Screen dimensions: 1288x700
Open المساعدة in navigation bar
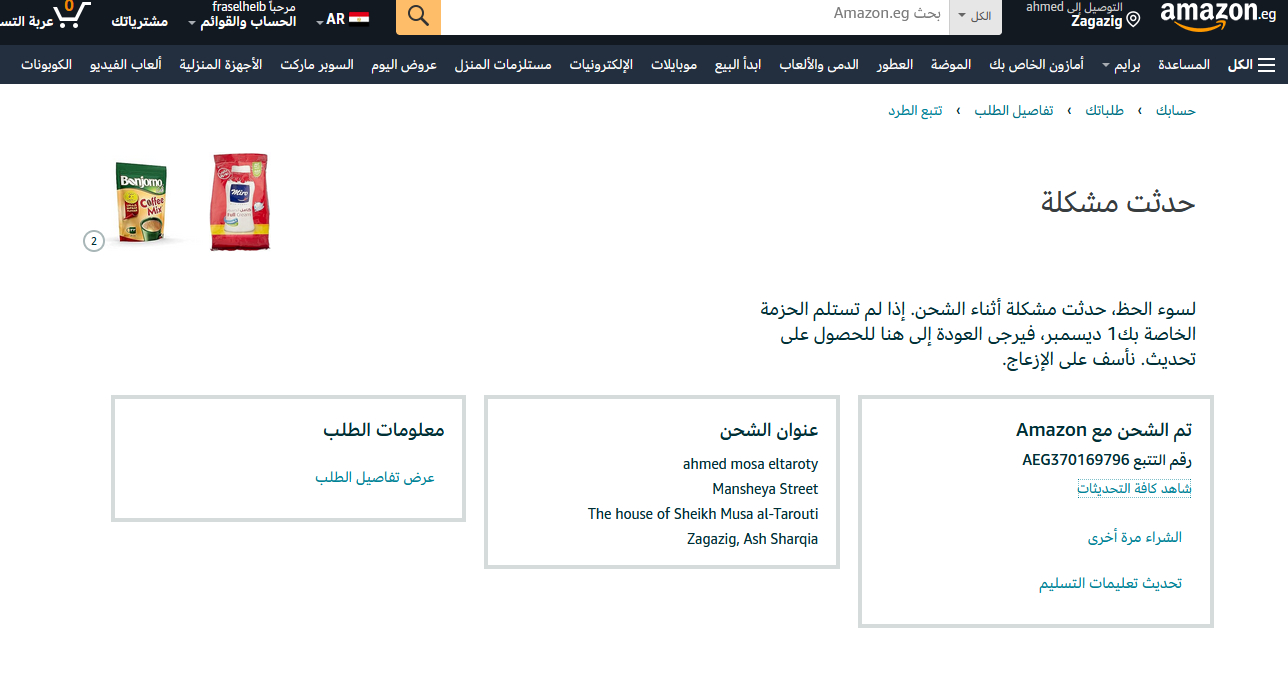(x=1184, y=65)
